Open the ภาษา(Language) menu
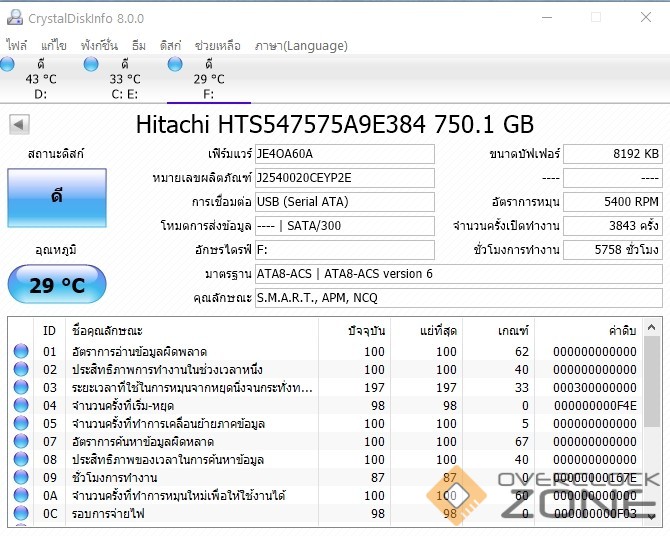The height and width of the screenshot is (536, 670). 301,45
